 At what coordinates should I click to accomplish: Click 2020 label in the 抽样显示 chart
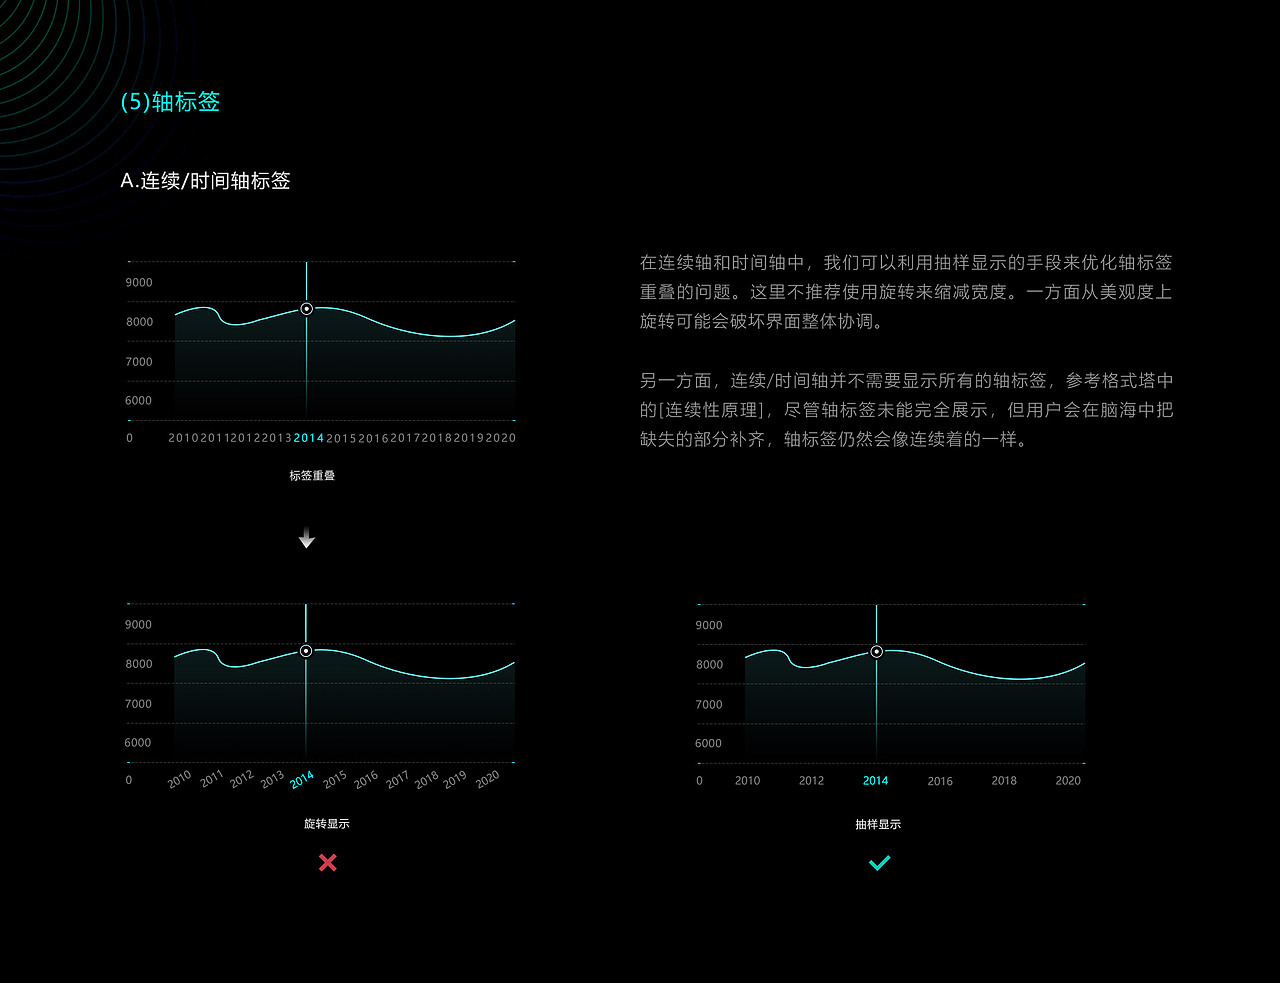pos(1068,781)
